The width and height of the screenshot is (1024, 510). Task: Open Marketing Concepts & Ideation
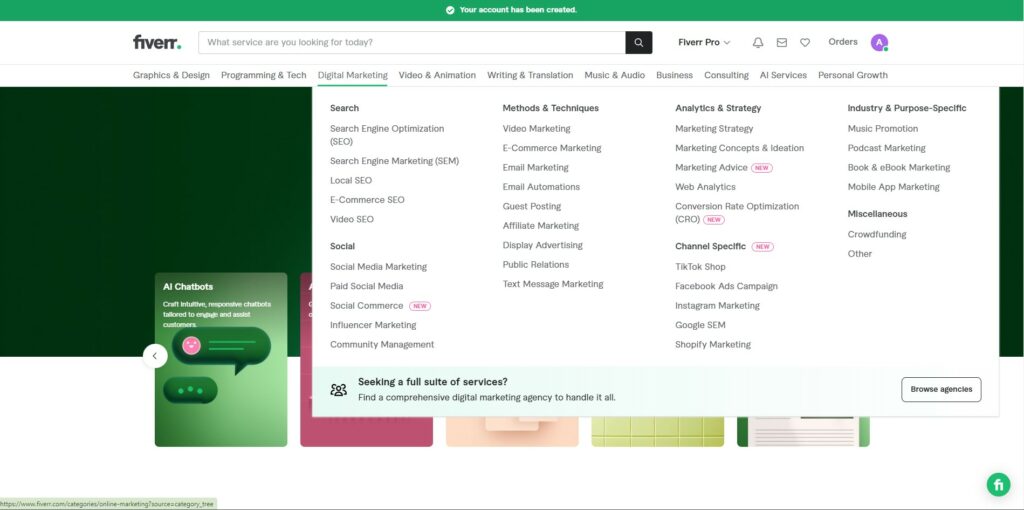[739, 148]
